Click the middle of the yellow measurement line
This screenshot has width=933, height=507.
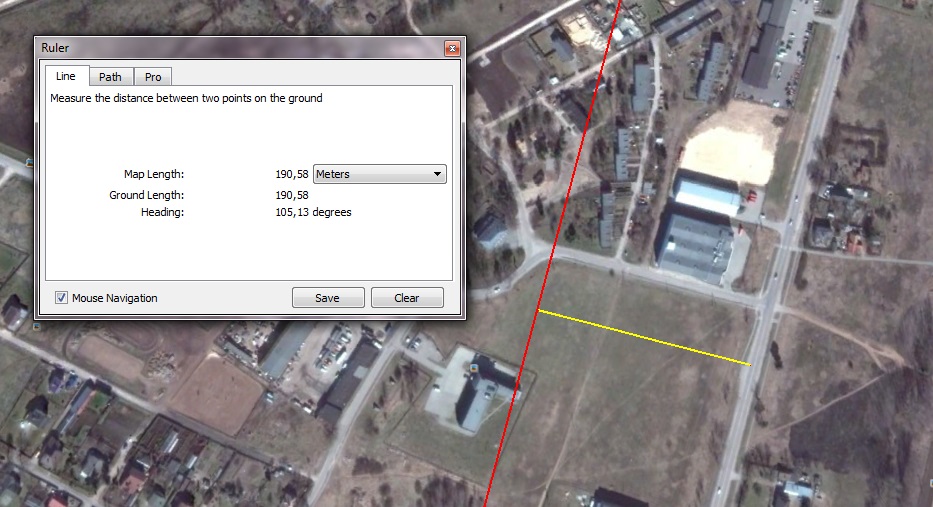pos(644,337)
